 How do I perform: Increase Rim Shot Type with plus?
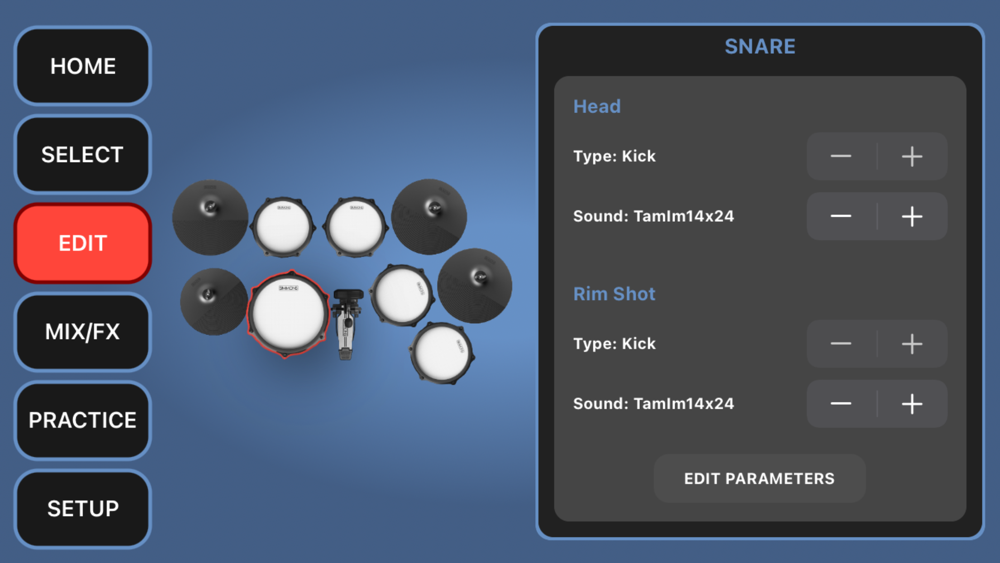pyautogui.click(x=912, y=344)
